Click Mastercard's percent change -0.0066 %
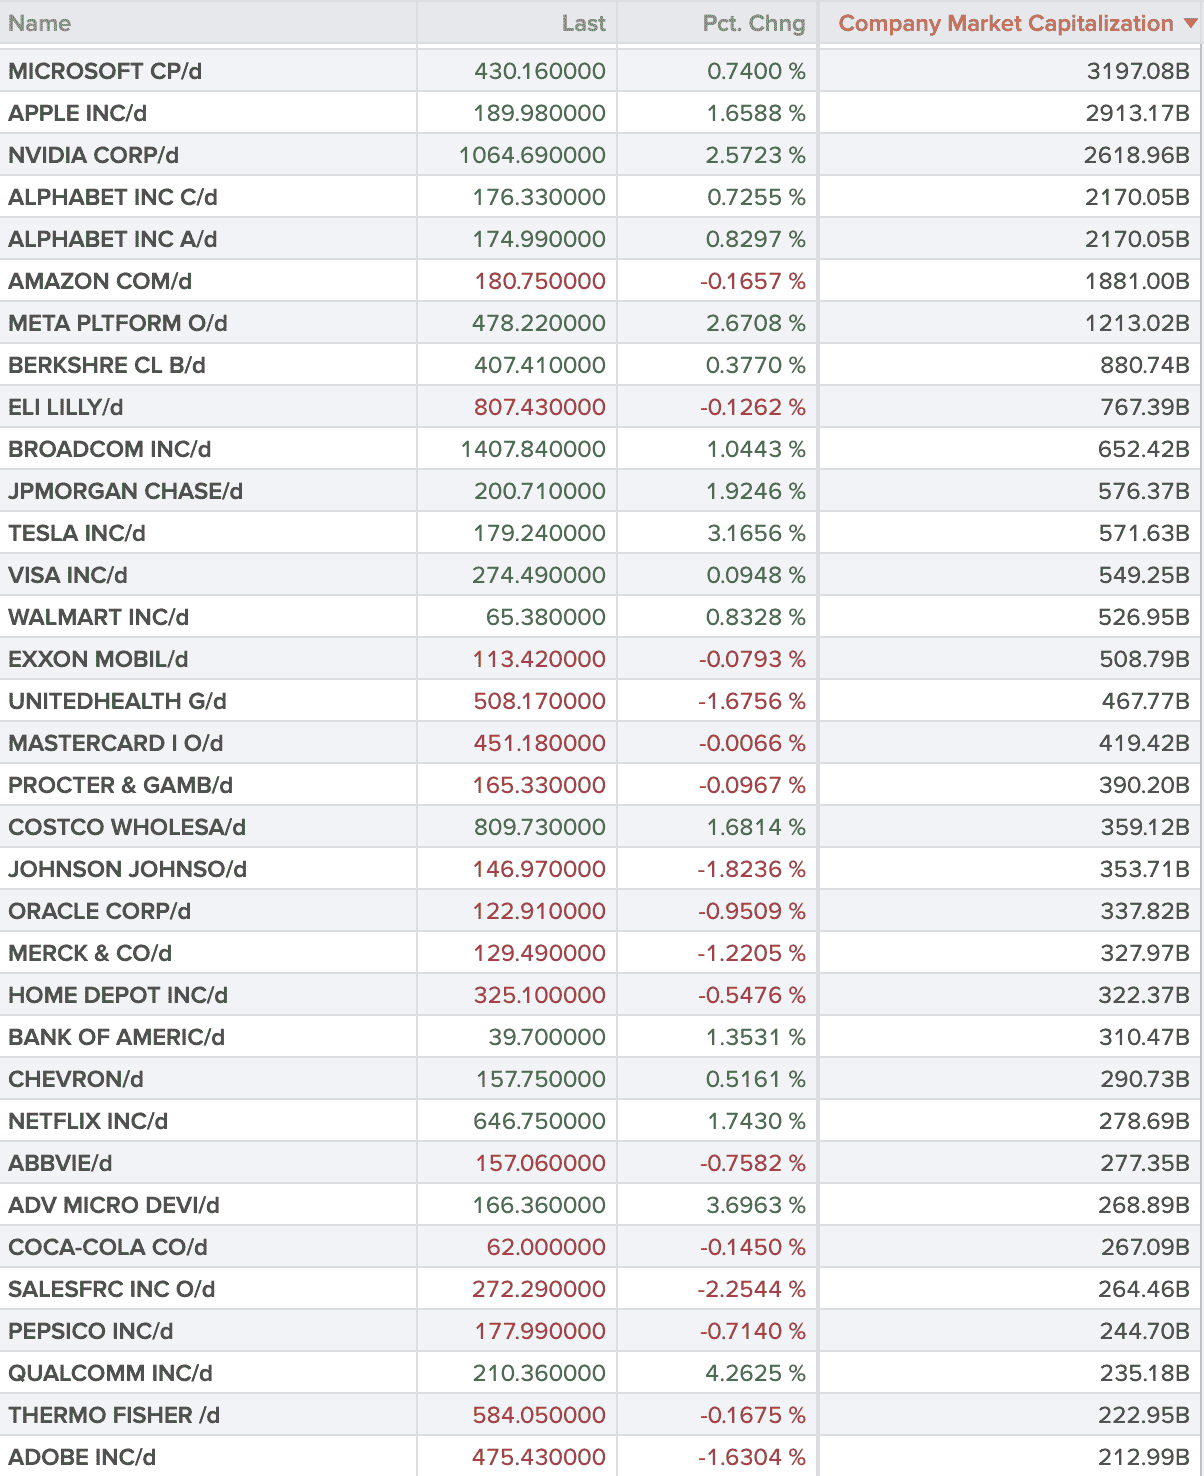Screen dimensions: 1204x1476 tap(752, 743)
